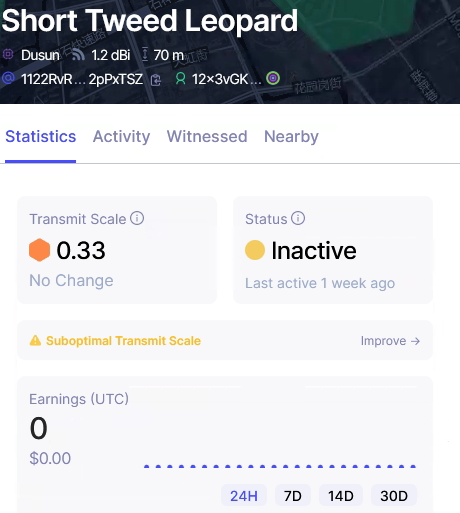Click the Improve link
The width and height of the screenshot is (460, 513).
[x=390, y=341]
